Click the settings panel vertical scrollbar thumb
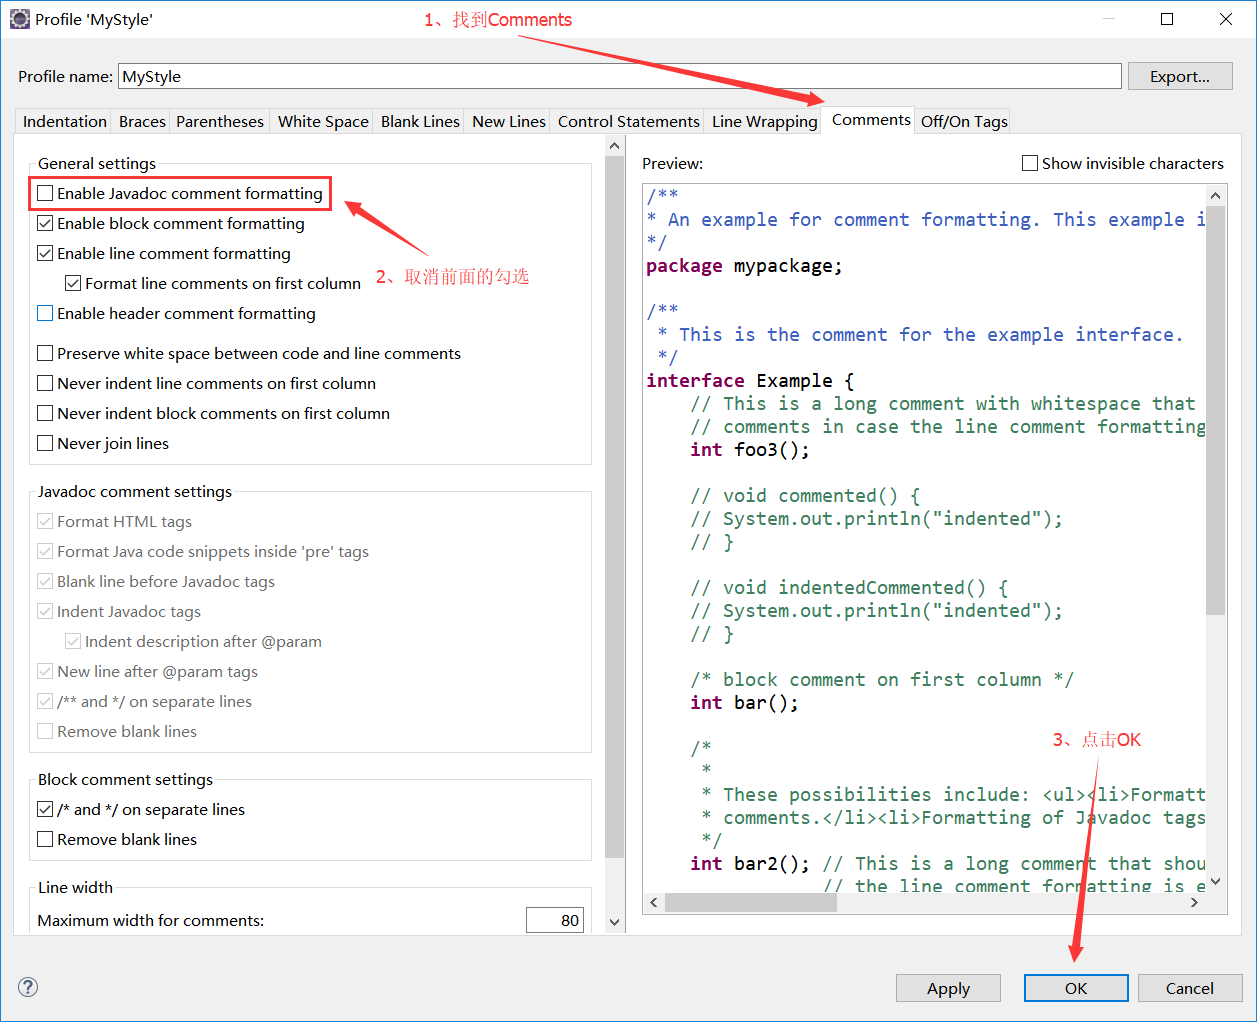 tap(614, 508)
